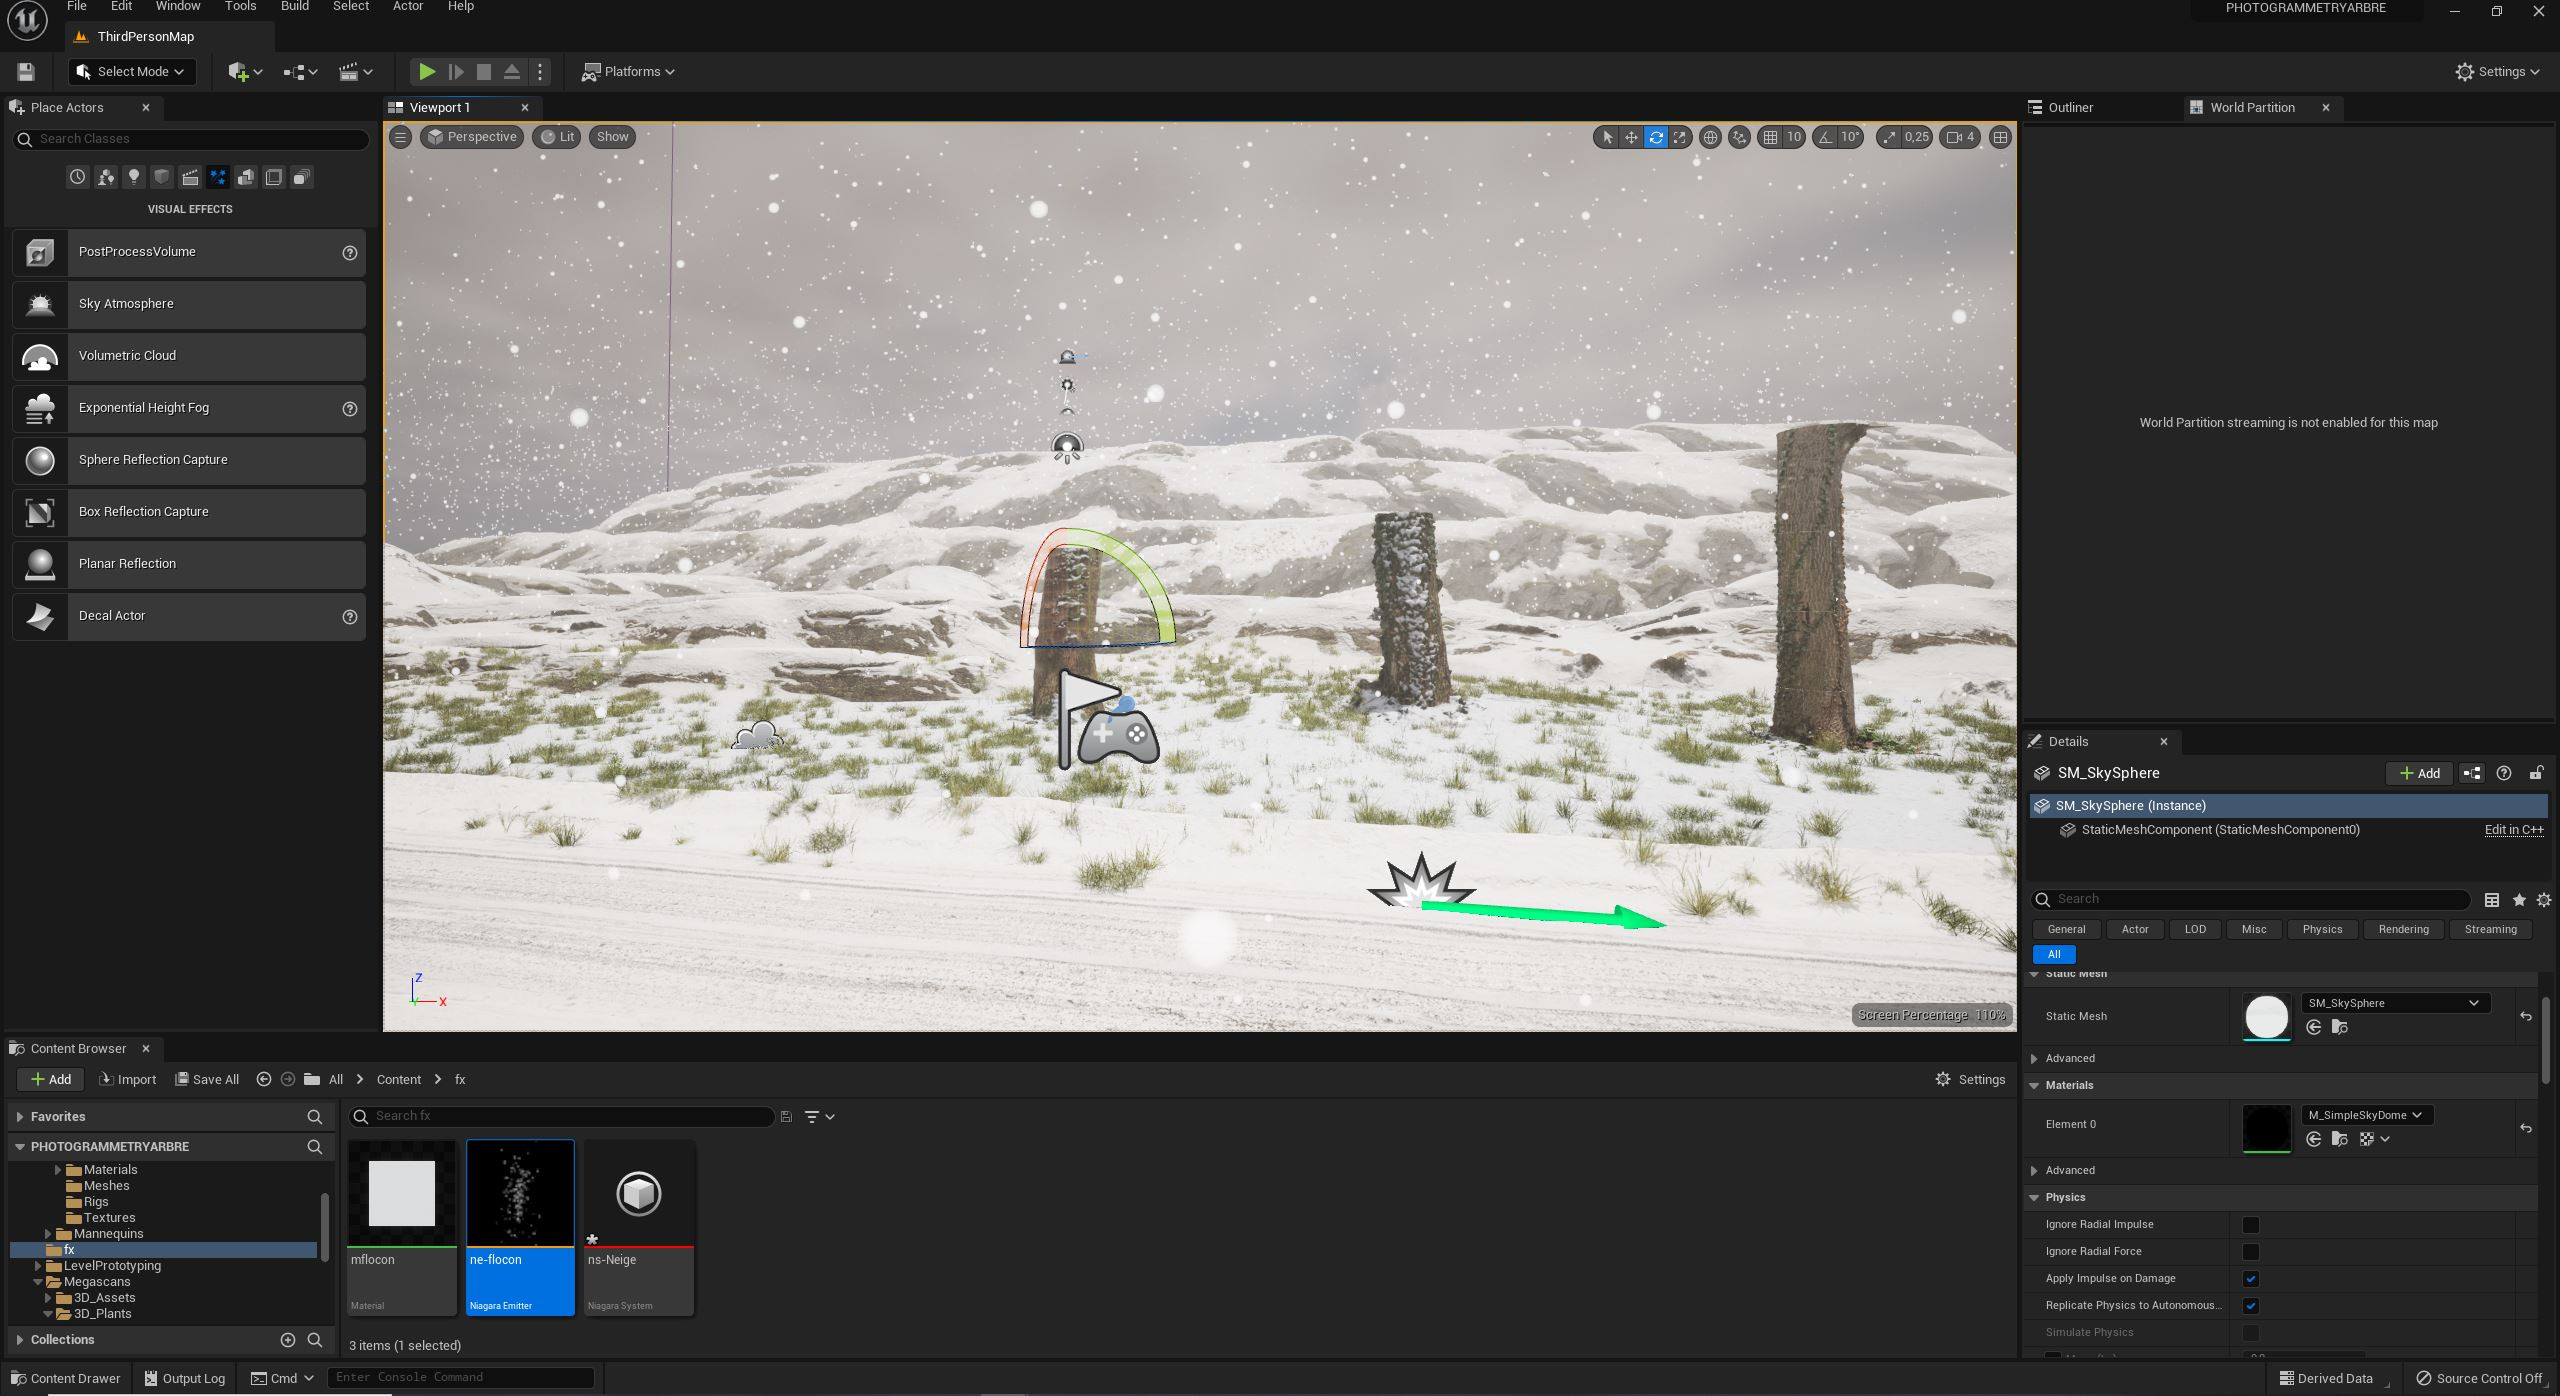
Task: Toggle grid snapping icon in viewport
Action: (x=1770, y=137)
